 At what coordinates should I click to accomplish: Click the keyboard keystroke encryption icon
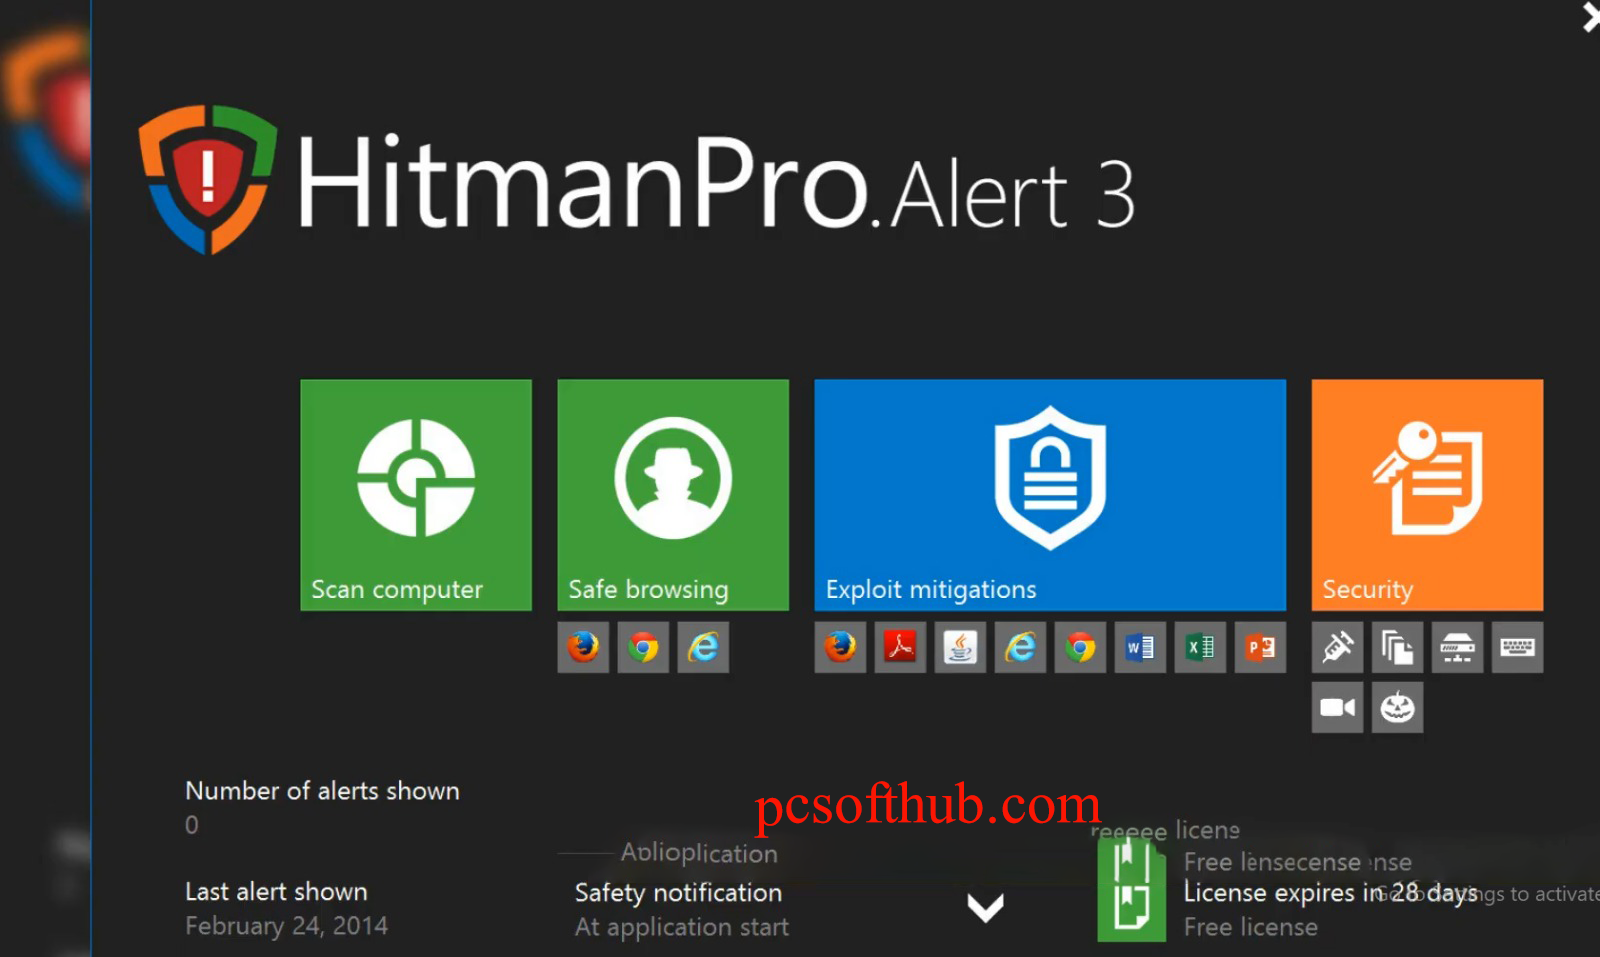(x=1517, y=647)
